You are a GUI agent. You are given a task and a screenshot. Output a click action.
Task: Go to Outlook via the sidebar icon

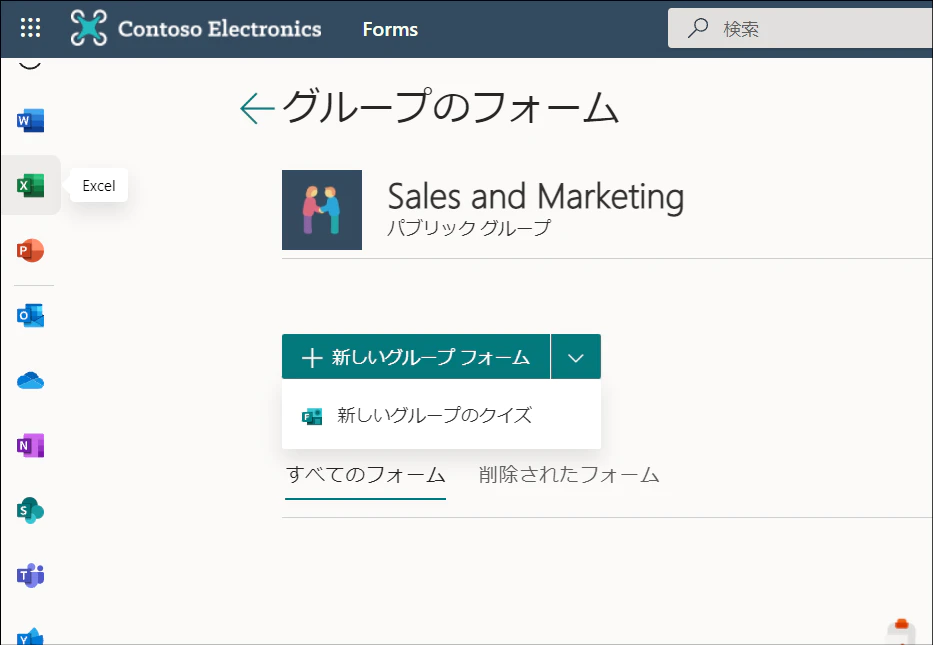pos(30,316)
